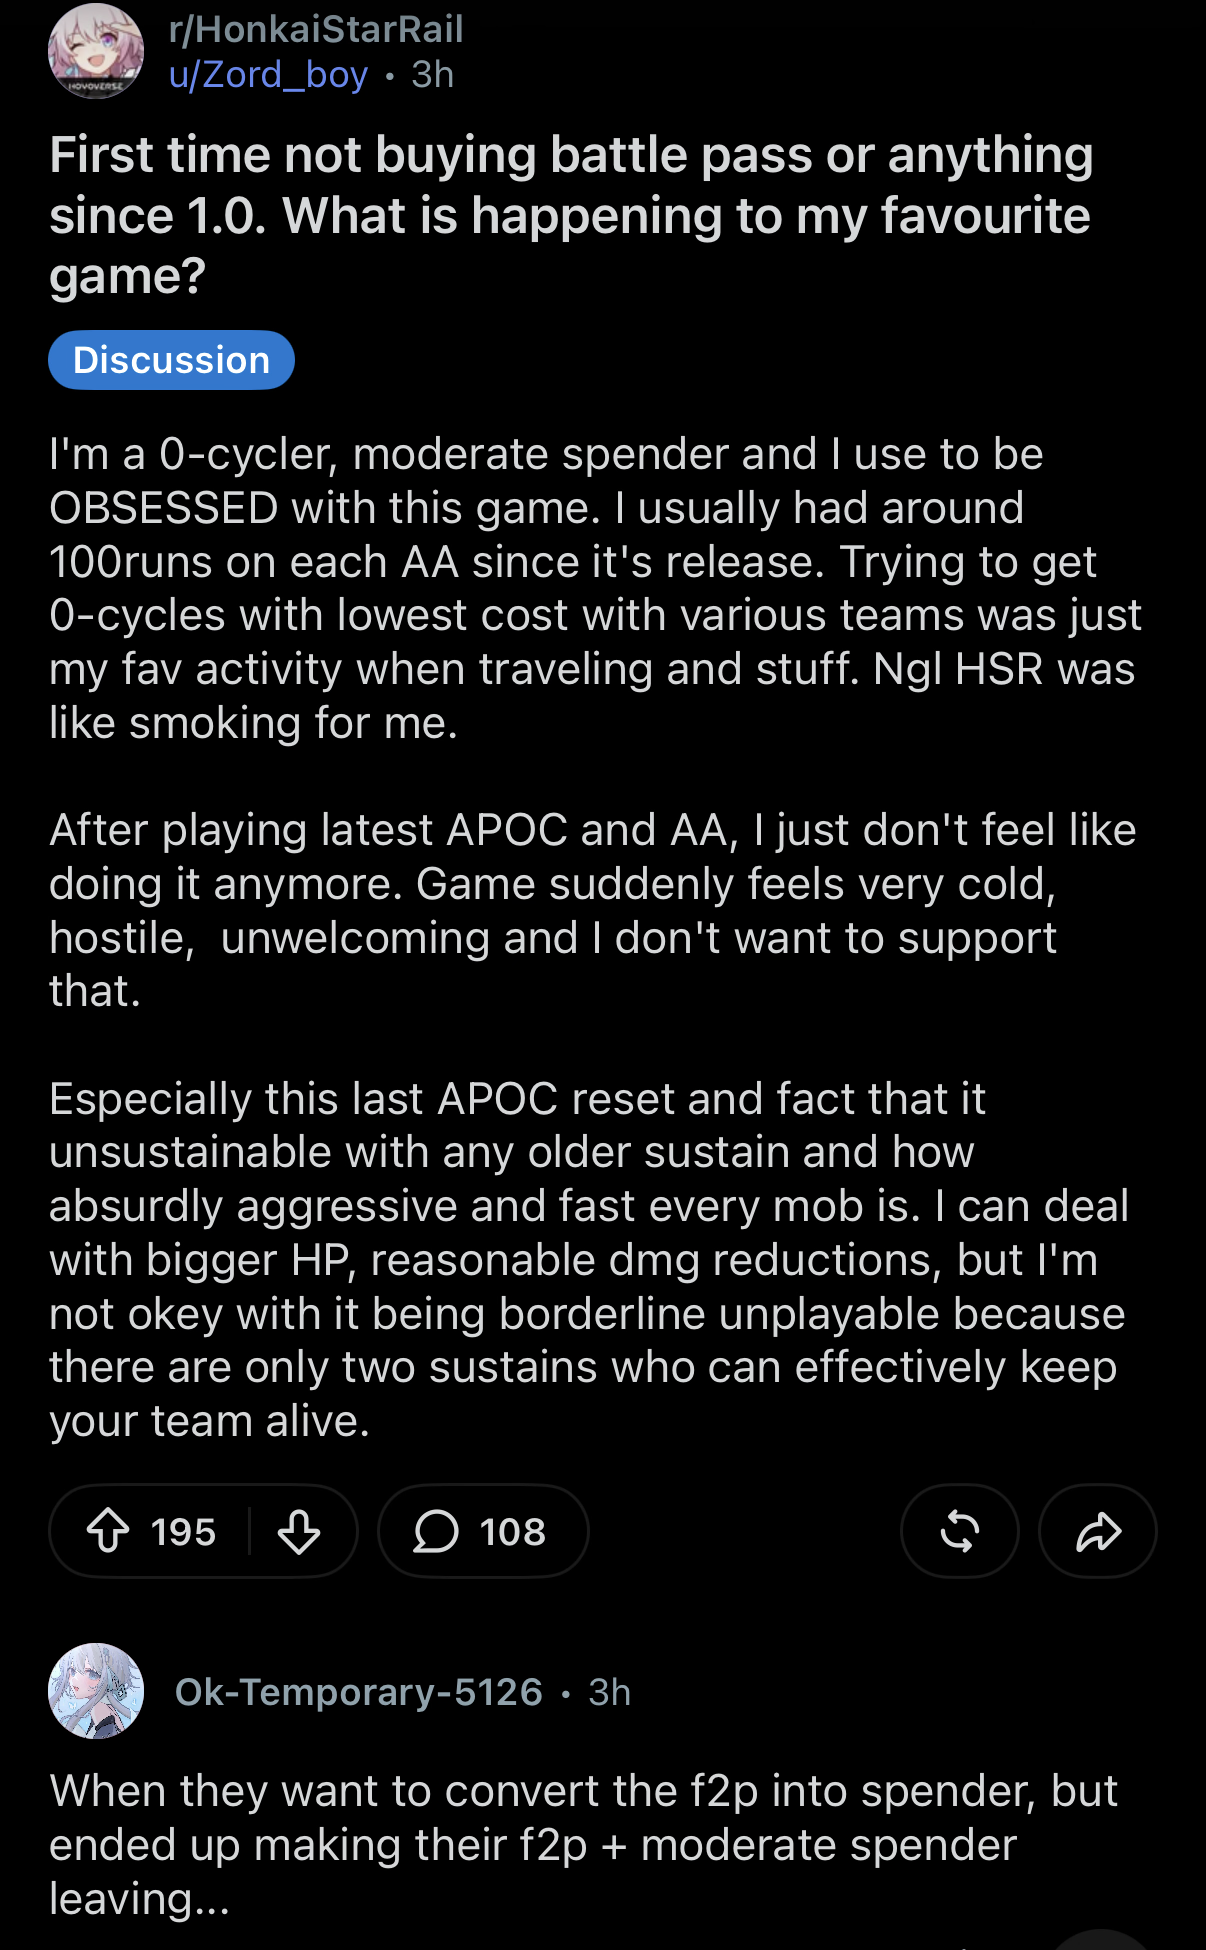This screenshot has height=1950, width=1206.
Task: Open the comments via speech bubble icon
Action: [x=436, y=1531]
